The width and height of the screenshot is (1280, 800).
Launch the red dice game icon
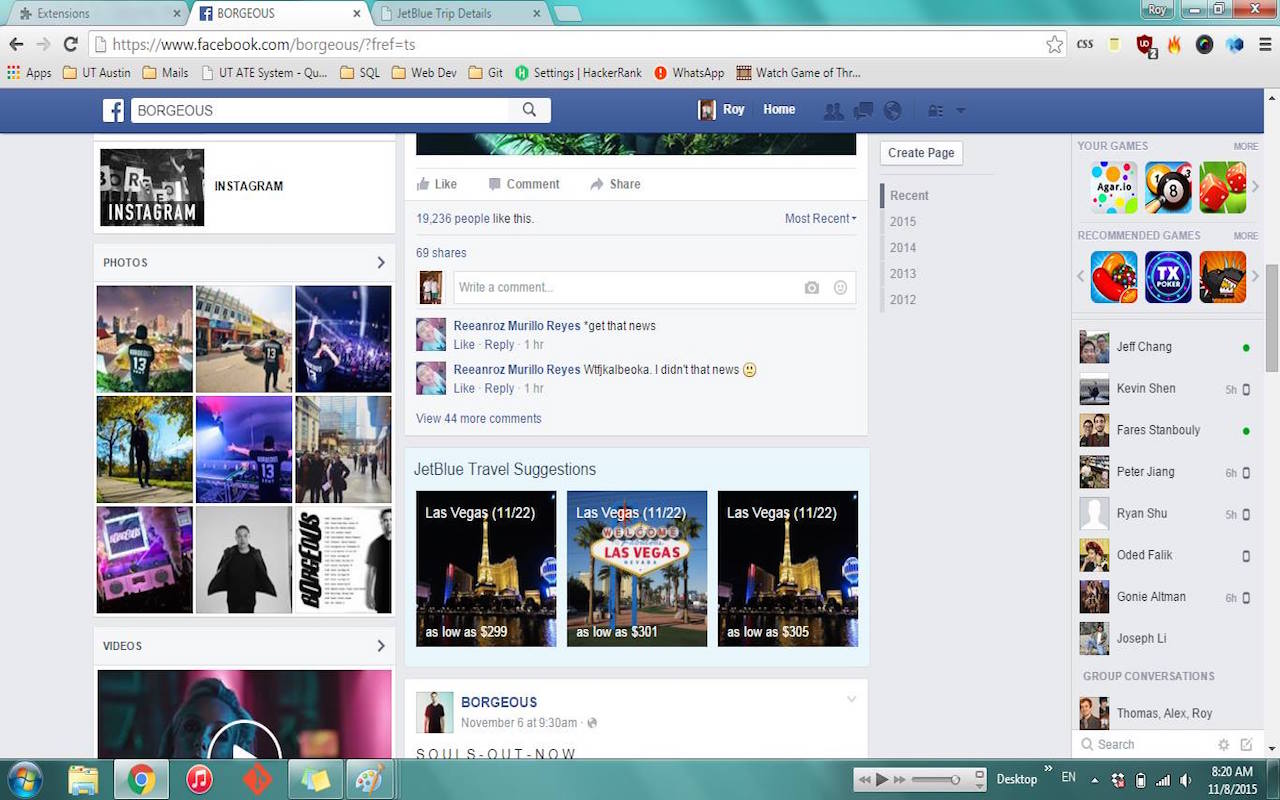(1223, 187)
